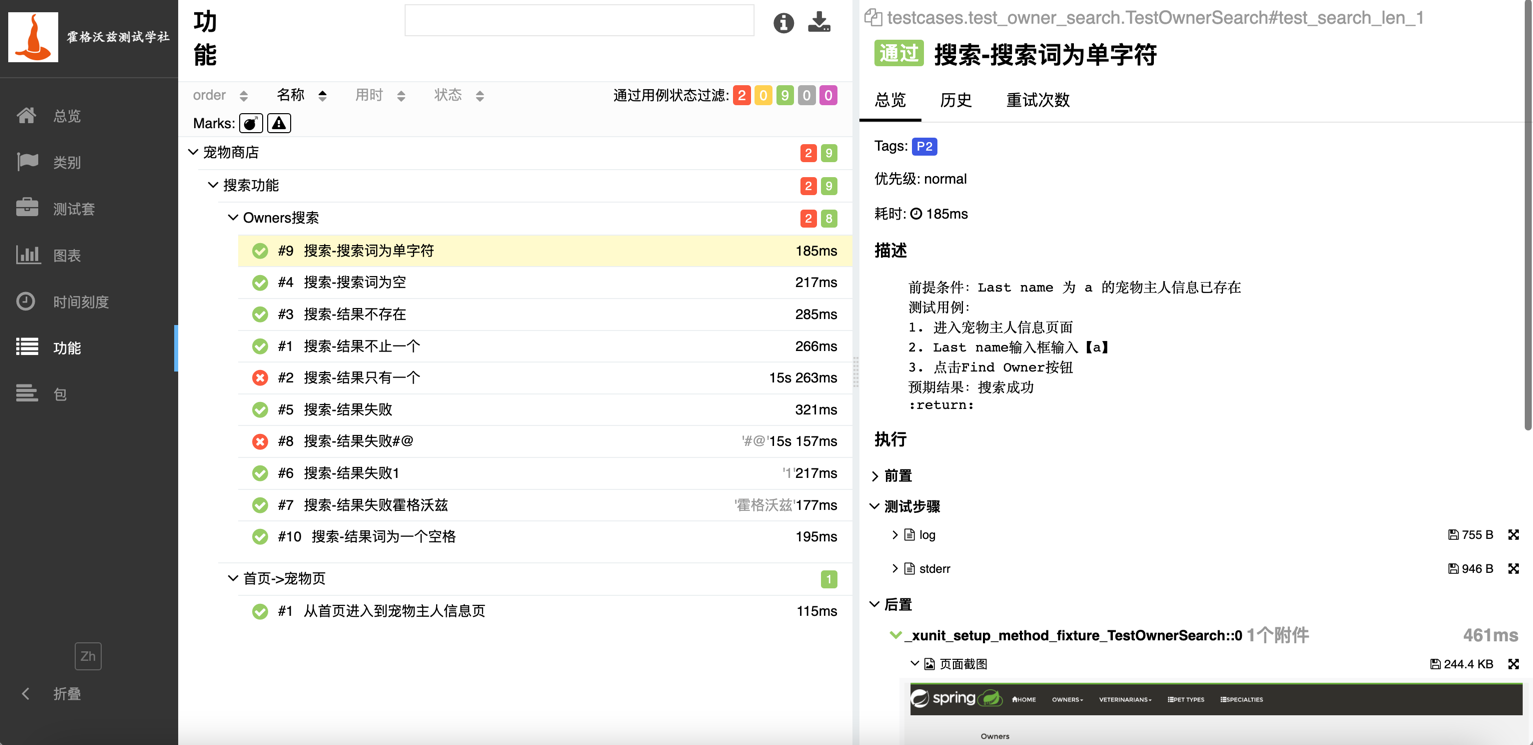The image size is (1533, 745).
Task: Show the info icon next to search box
Action: [783, 23]
